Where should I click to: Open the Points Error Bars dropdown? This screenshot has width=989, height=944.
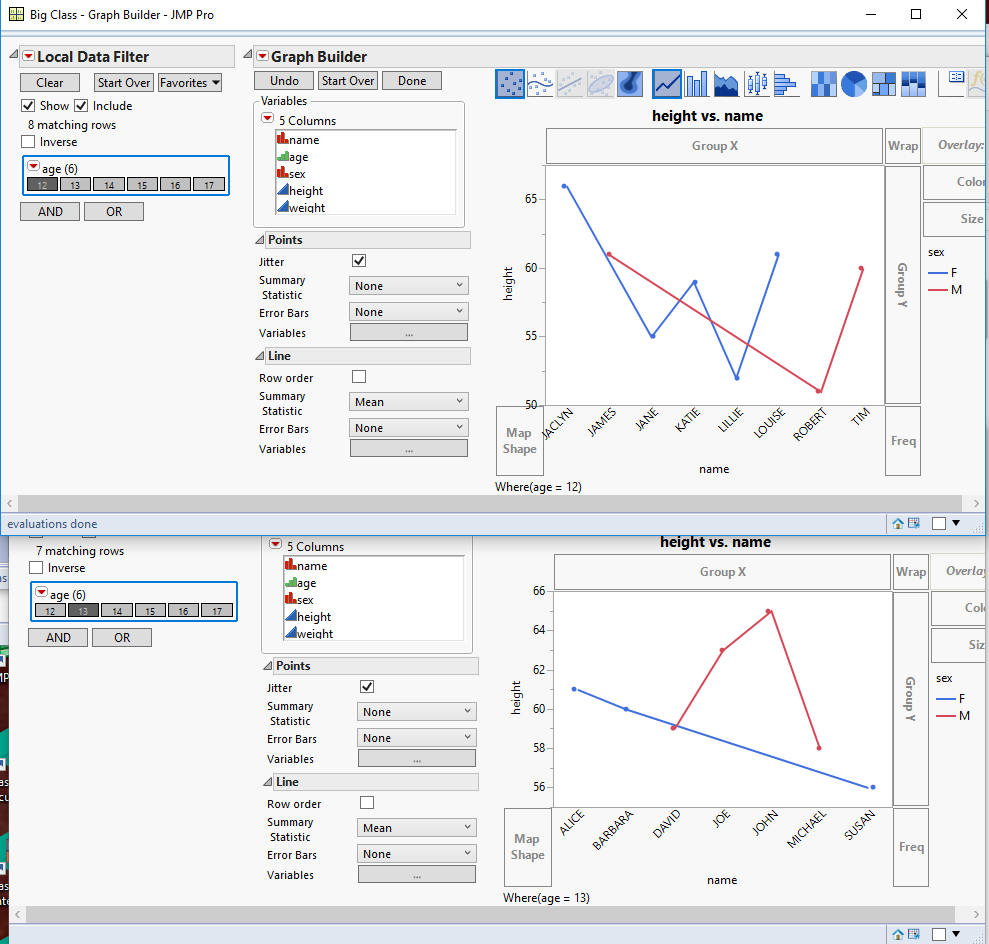pos(408,312)
